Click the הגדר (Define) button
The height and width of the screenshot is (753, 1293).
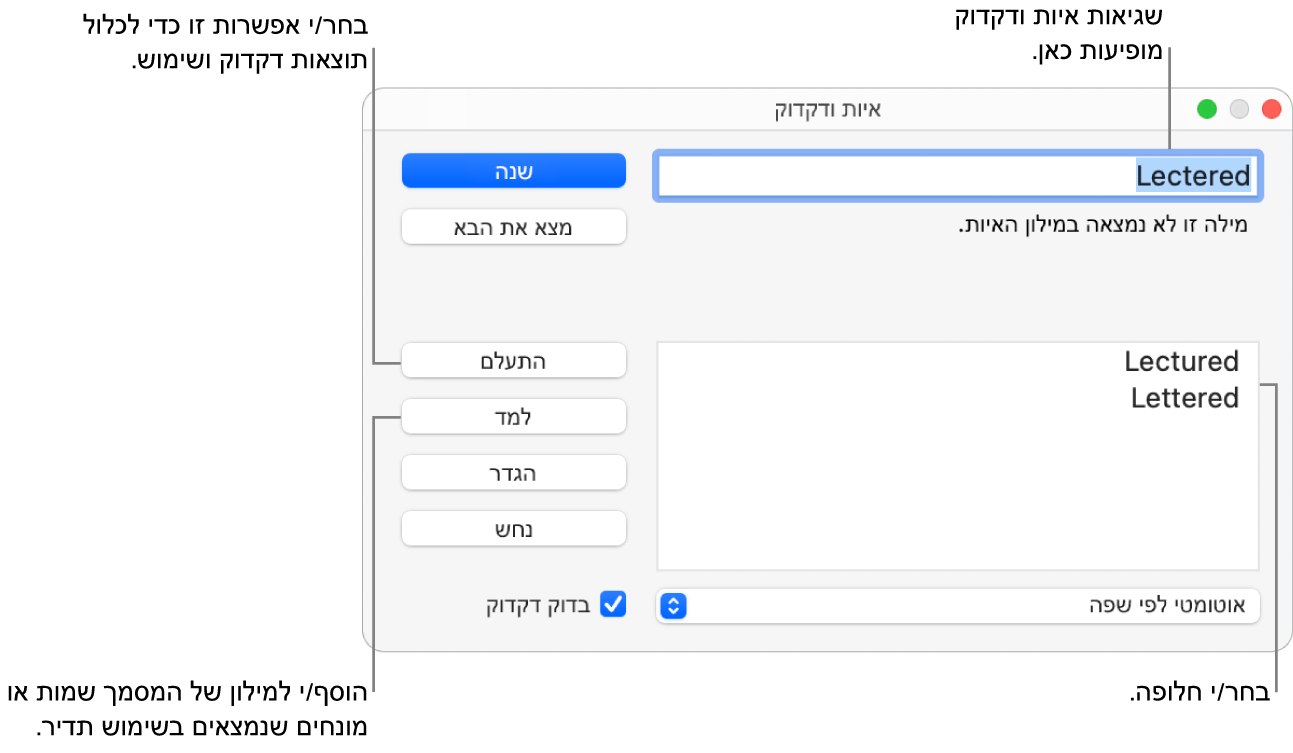point(513,473)
